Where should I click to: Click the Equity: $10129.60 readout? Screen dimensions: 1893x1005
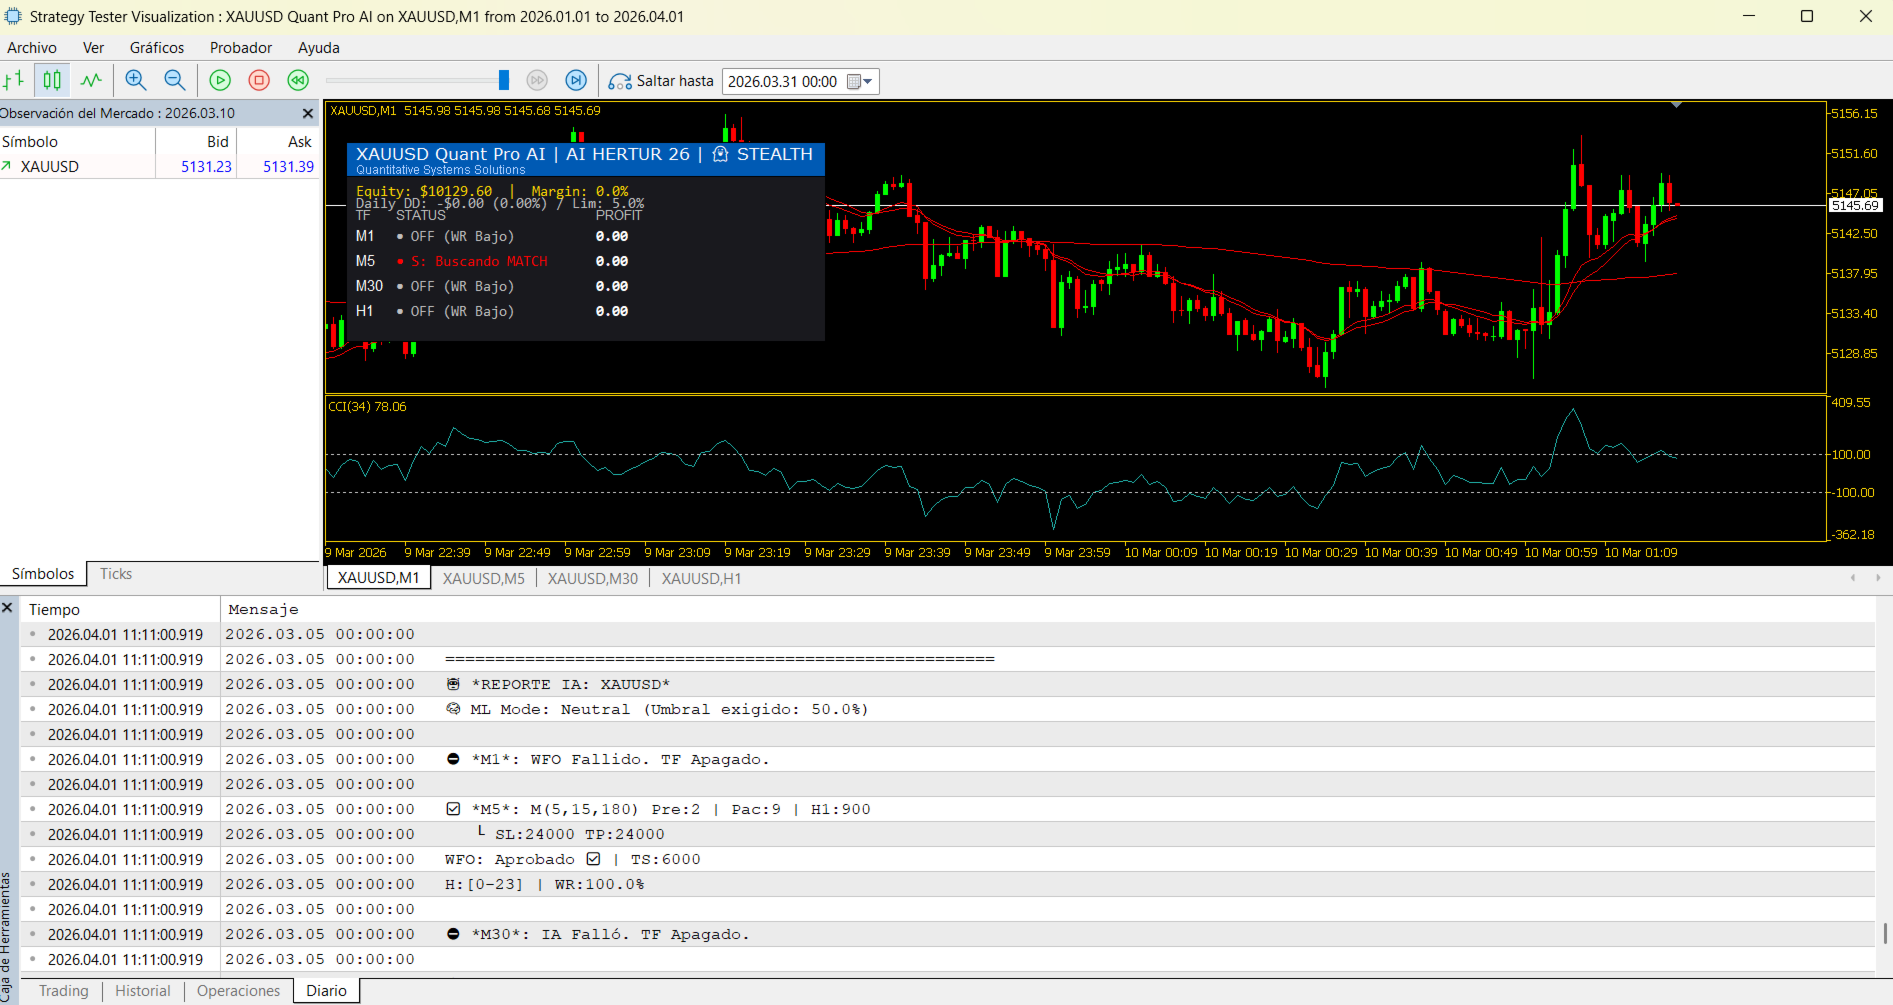(x=424, y=190)
